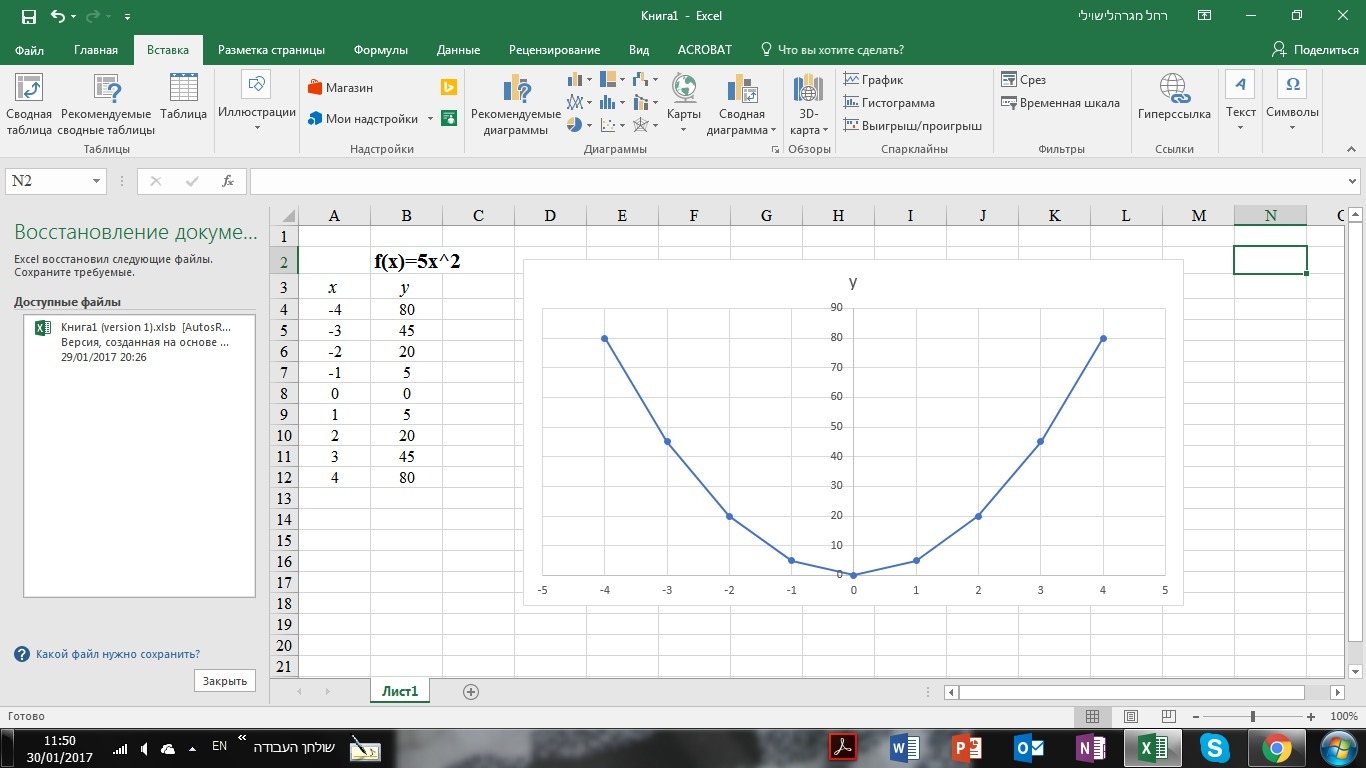1366x768 pixels.
Task: Insert a Срез slicer
Action: tap(1023, 80)
